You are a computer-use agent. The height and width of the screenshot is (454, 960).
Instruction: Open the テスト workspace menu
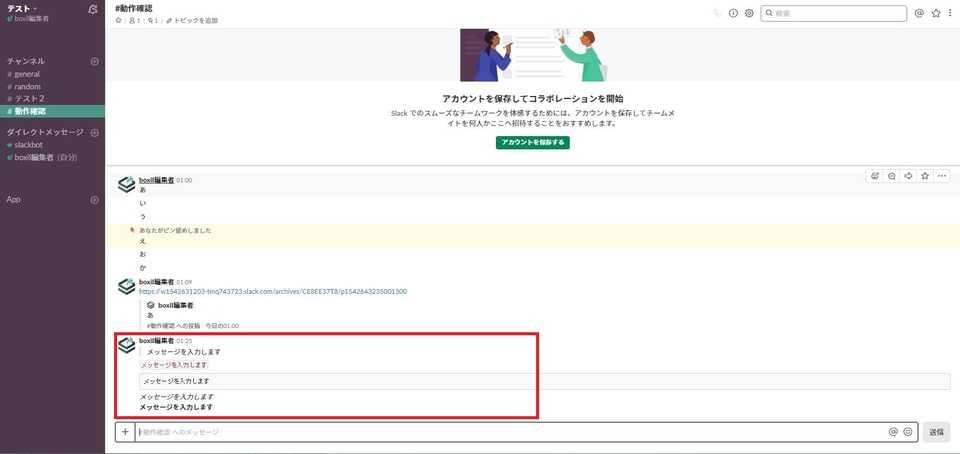(x=22, y=9)
